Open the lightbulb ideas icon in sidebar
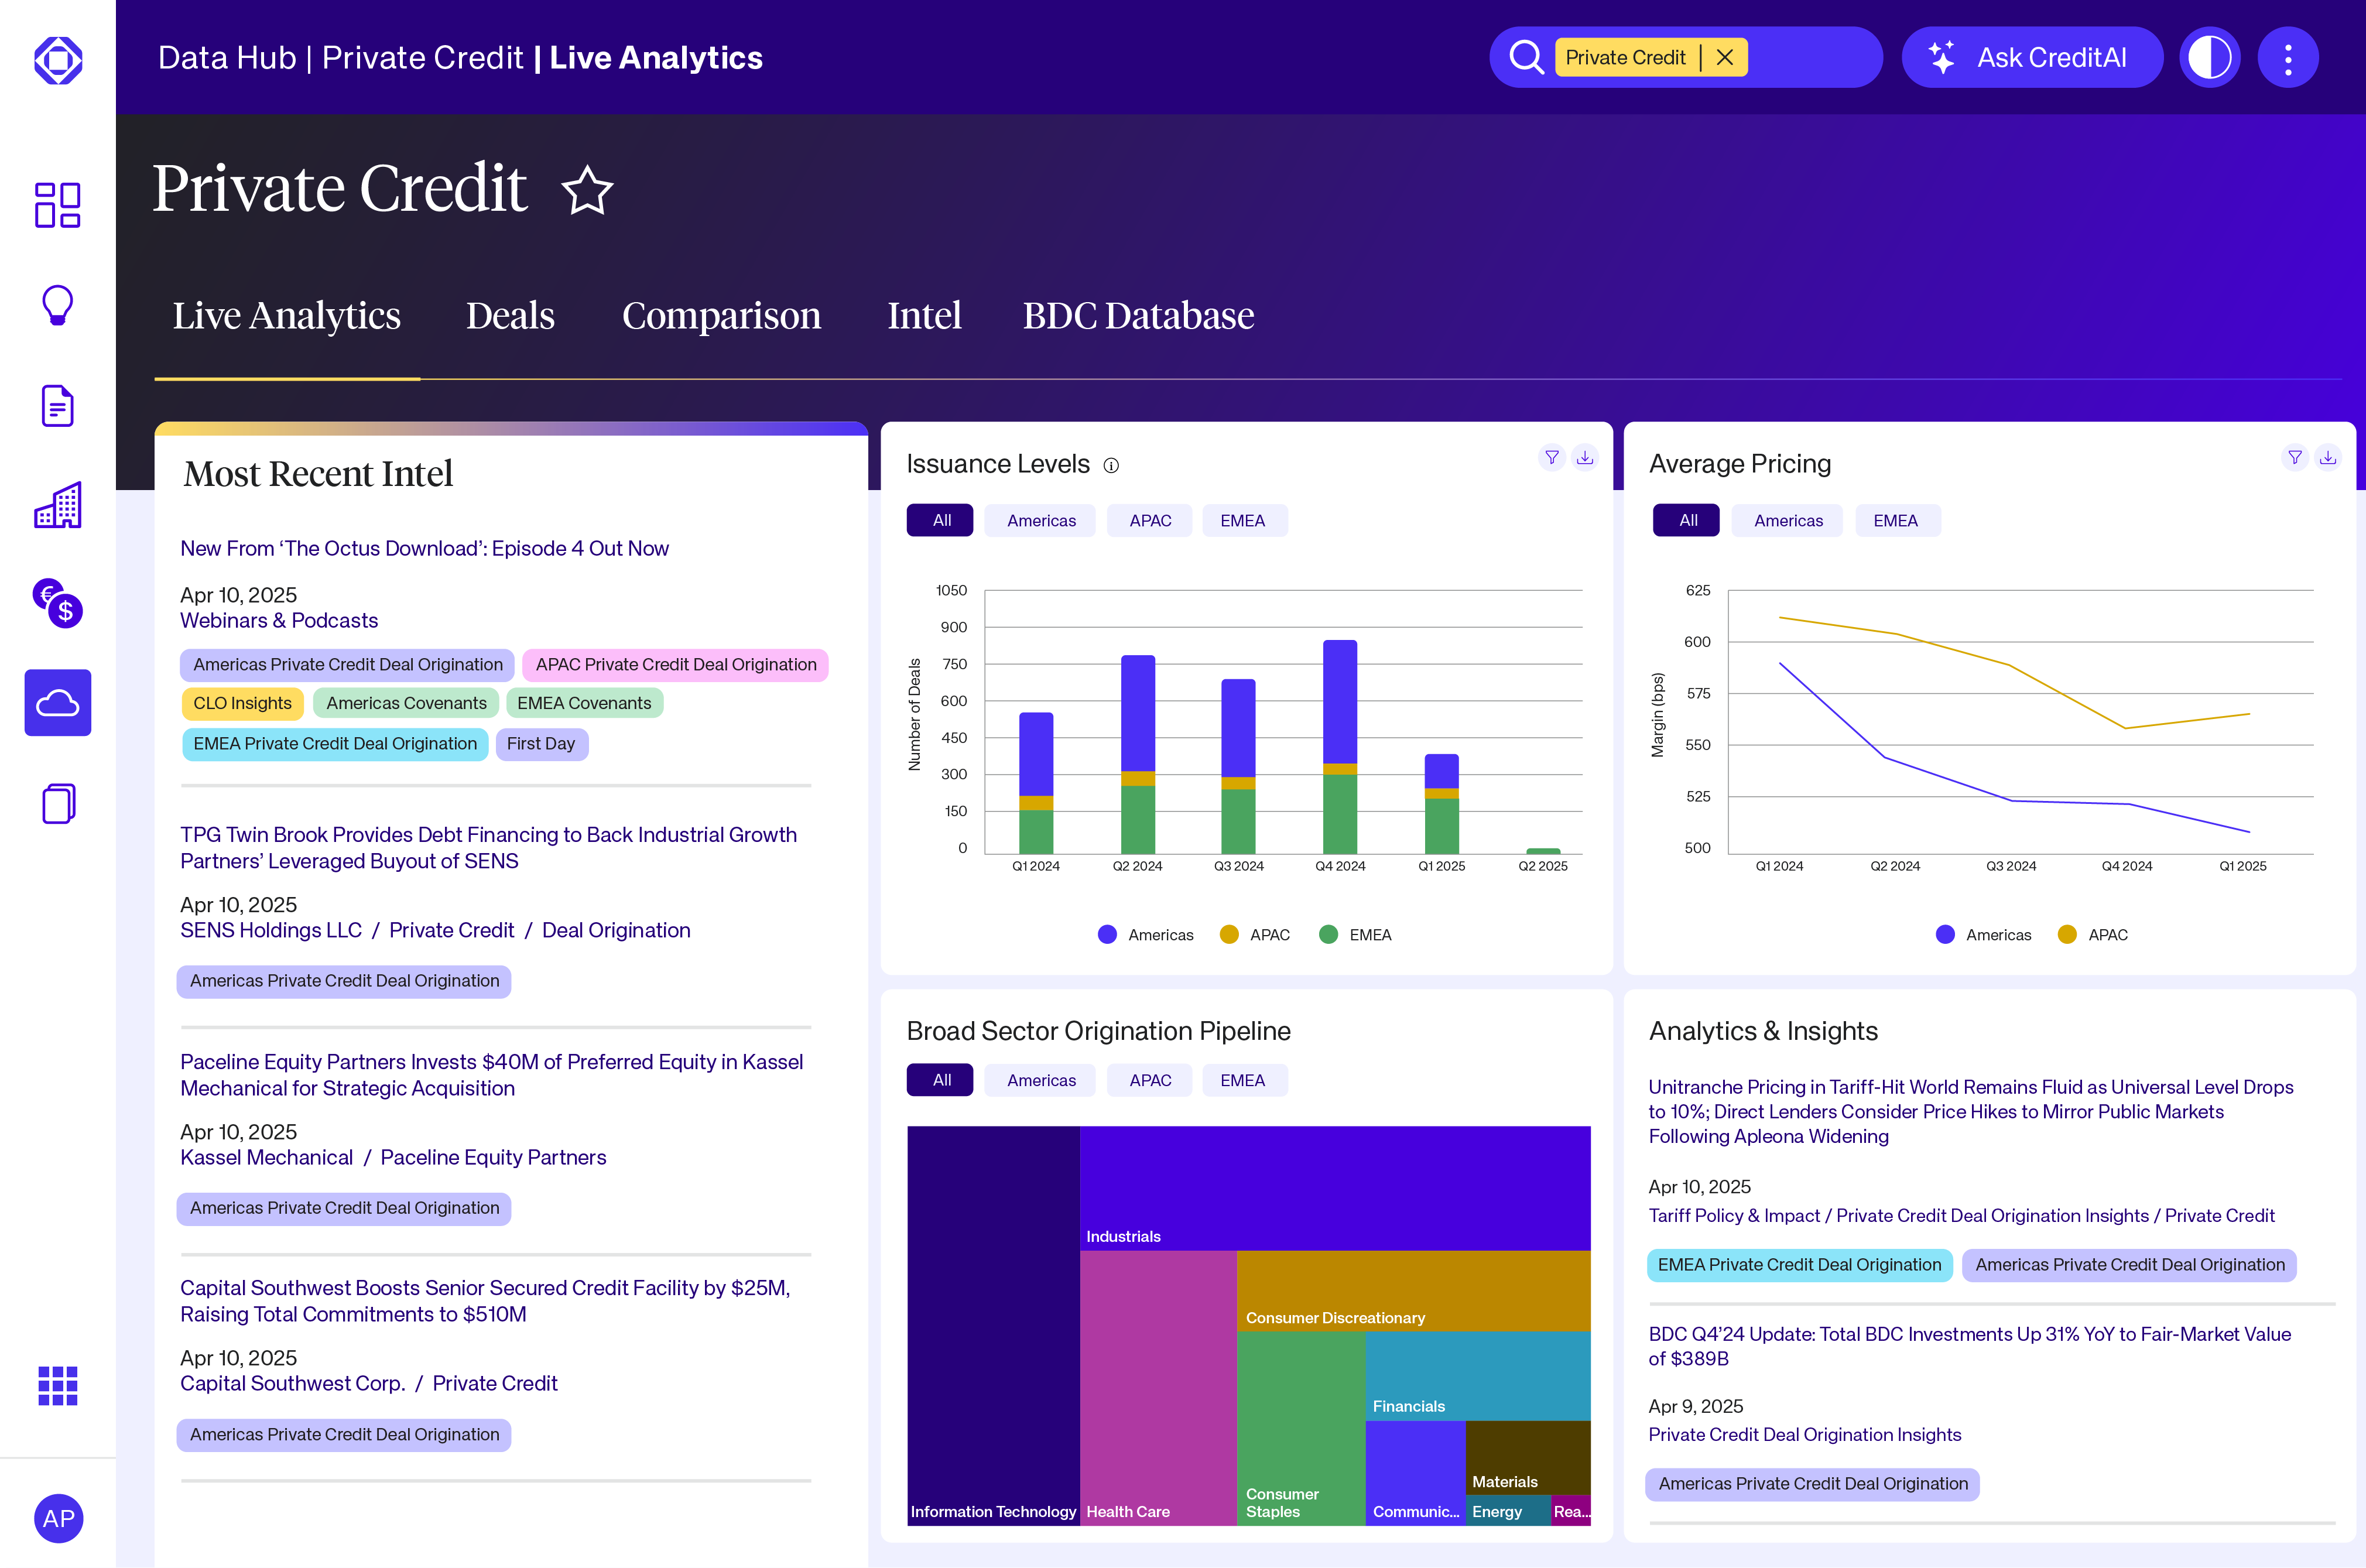The height and width of the screenshot is (1568, 2366). (x=57, y=305)
